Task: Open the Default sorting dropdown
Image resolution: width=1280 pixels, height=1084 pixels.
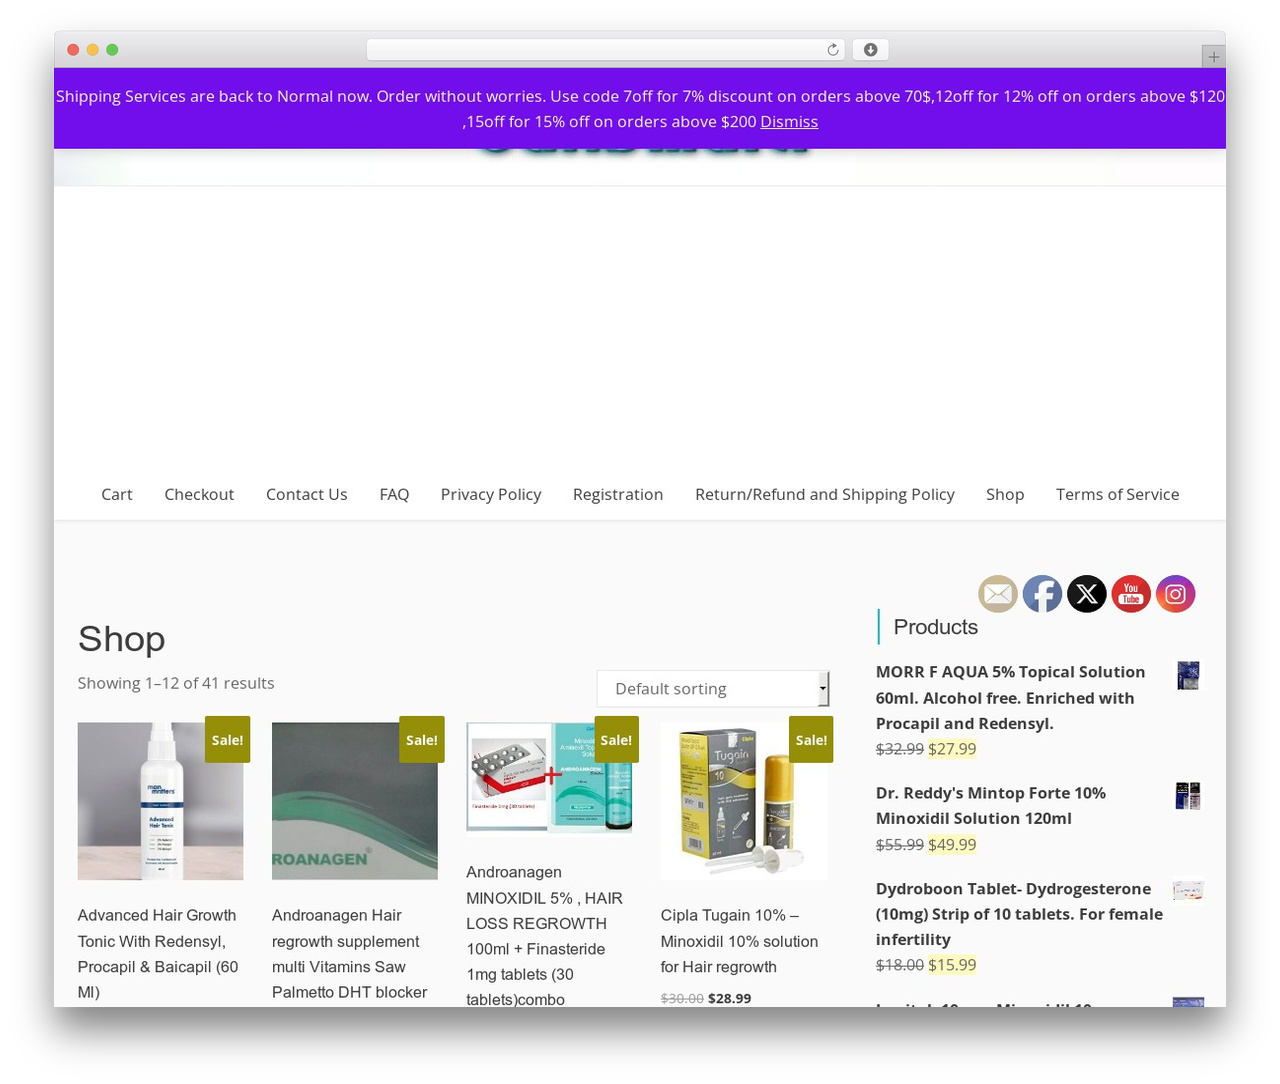Action: coord(713,689)
